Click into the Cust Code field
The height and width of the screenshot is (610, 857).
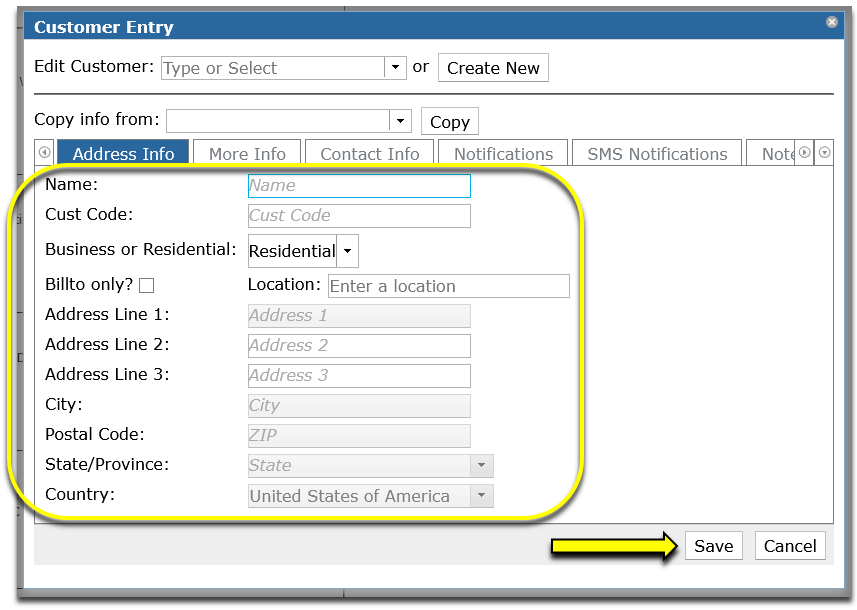click(x=359, y=216)
